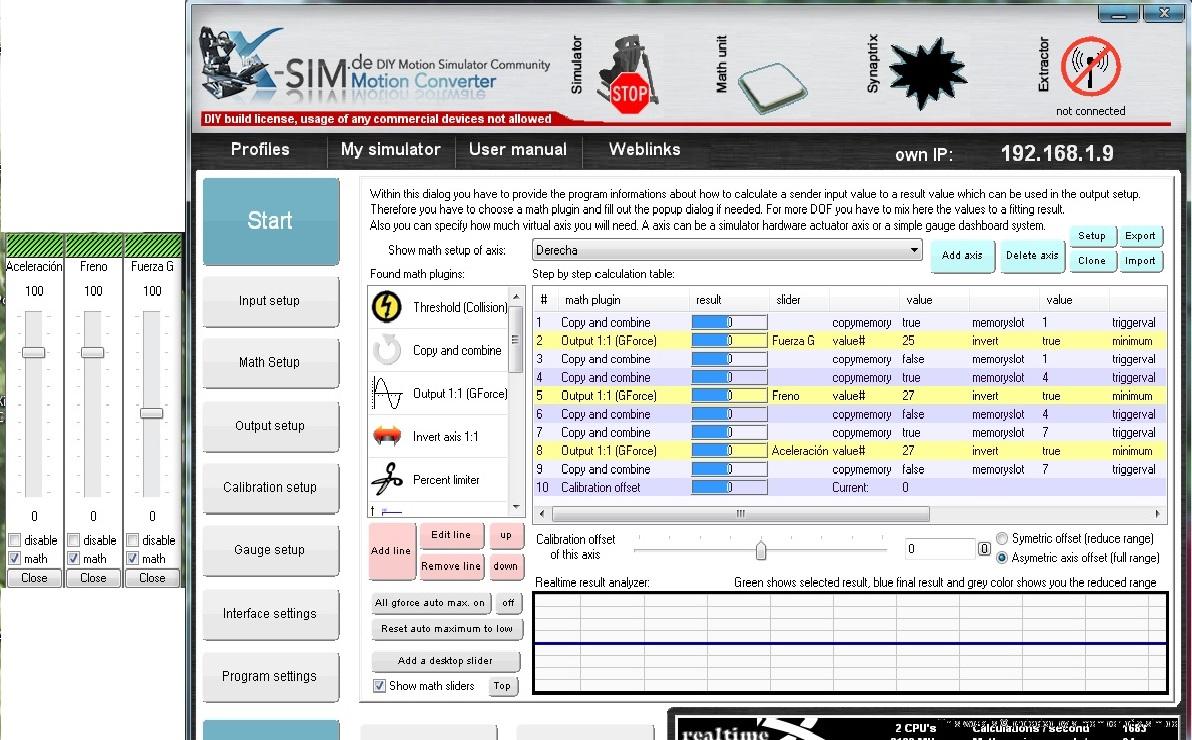Select Symetric offset (reduce range) option
Image resolution: width=1192 pixels, height=740 pixels.
tap(1002, 539)
